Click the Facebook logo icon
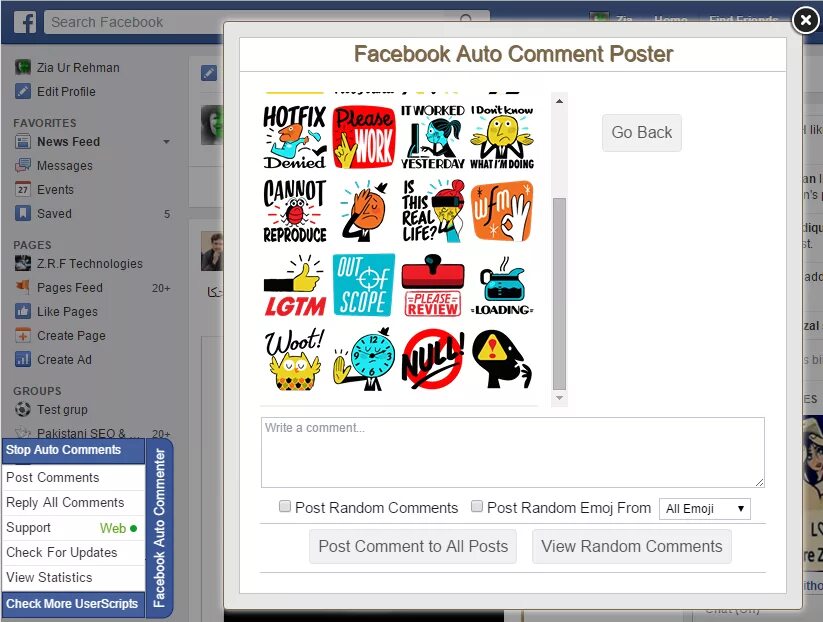Image resolution: width=823 pixels, height=622 pixels. [25, 22]
